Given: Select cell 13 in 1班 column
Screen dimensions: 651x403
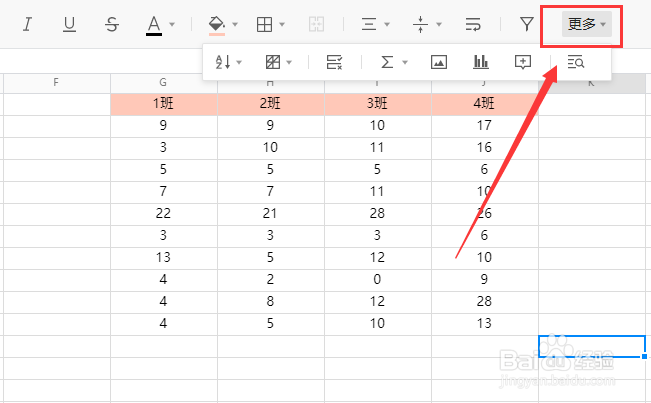Looking at the screenshot, I should [x=164, y=258].
